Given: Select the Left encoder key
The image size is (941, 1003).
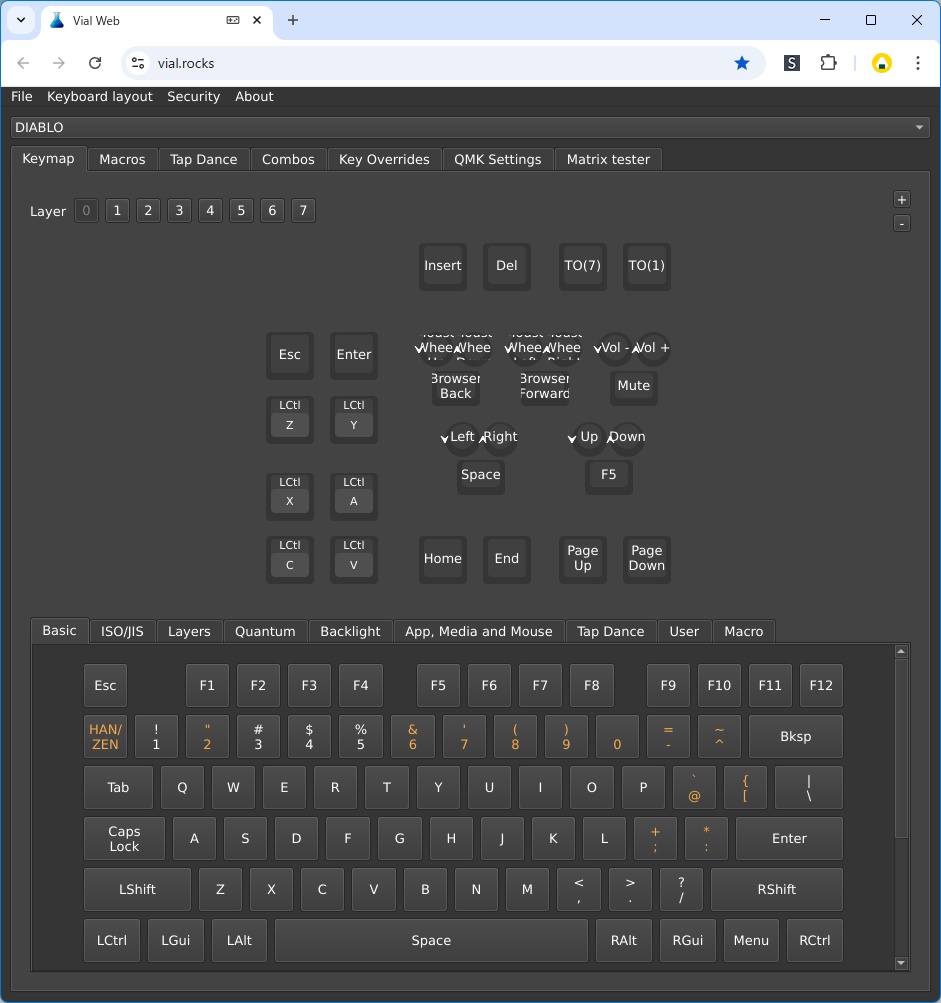Looking at the screenshot, I should coord(462,438).
